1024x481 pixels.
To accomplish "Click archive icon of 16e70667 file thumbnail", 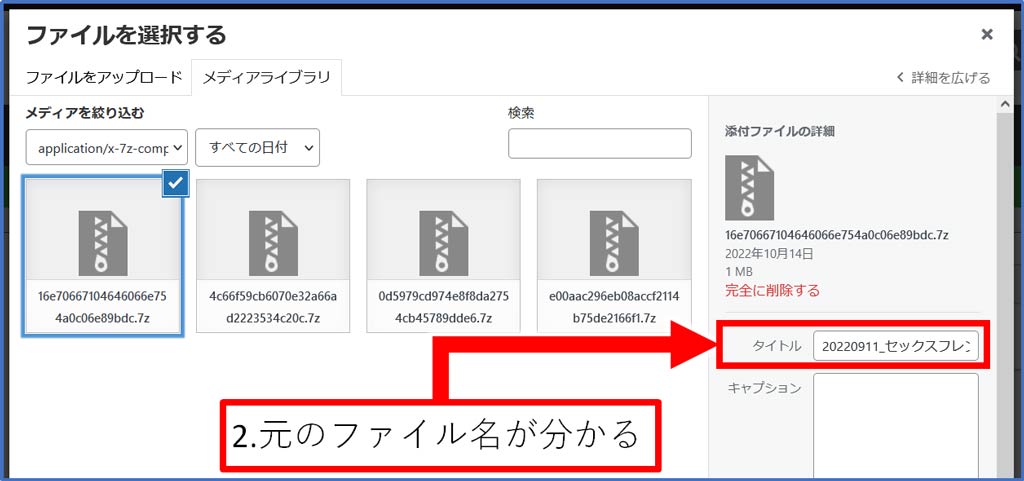I will tap(103, 243).
